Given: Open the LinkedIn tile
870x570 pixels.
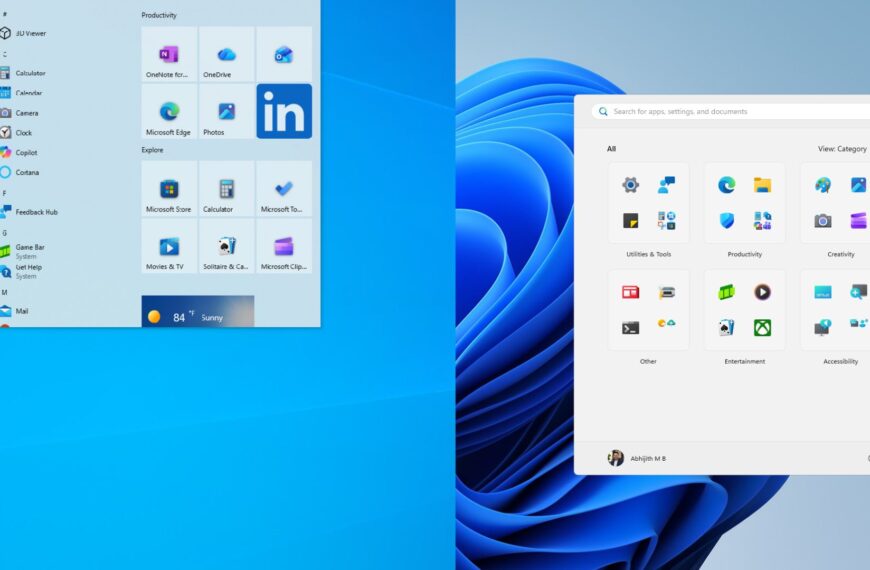Looking at the screenshot, I should [284, 111].
